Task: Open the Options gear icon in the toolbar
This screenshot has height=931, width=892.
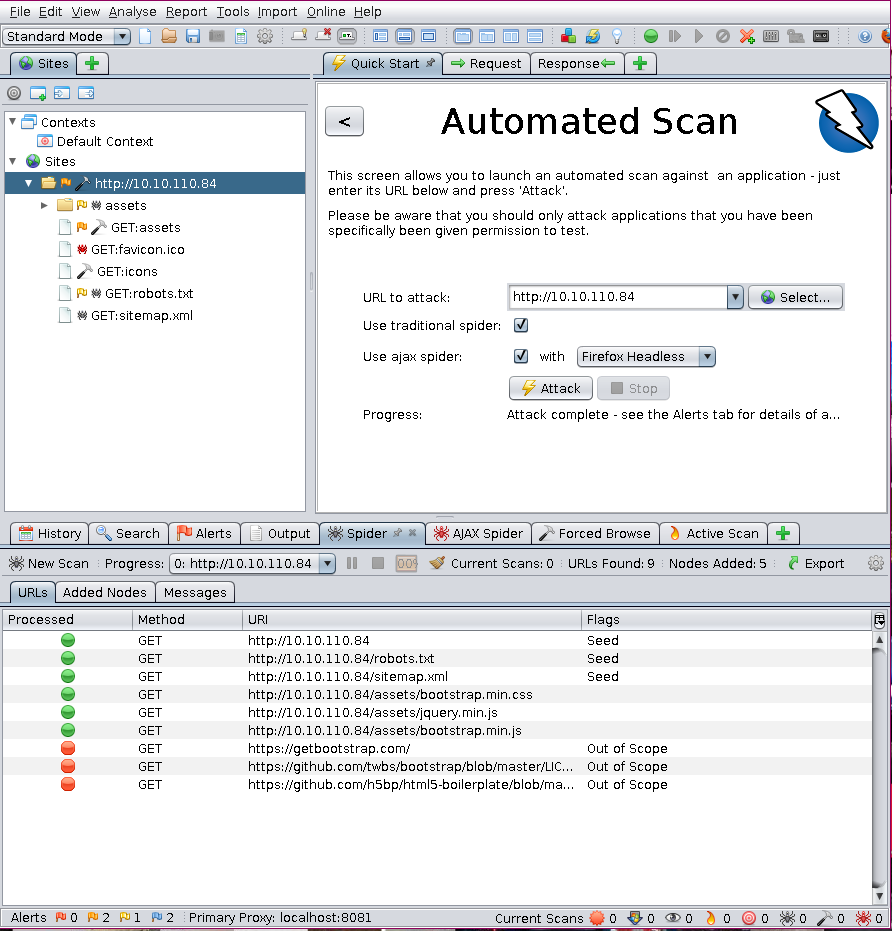Action: tap(265, 36)
